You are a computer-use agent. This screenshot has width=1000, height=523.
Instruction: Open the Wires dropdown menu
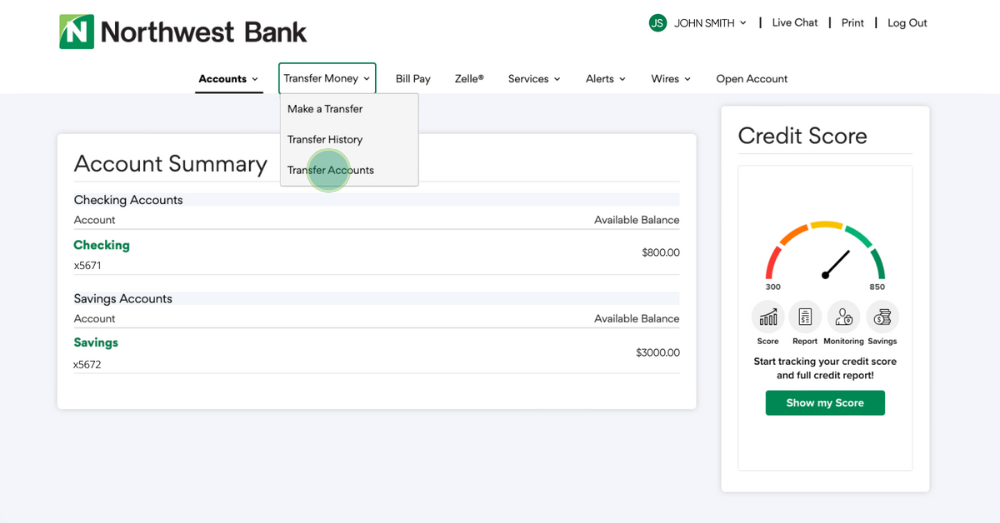pos(670,79)
